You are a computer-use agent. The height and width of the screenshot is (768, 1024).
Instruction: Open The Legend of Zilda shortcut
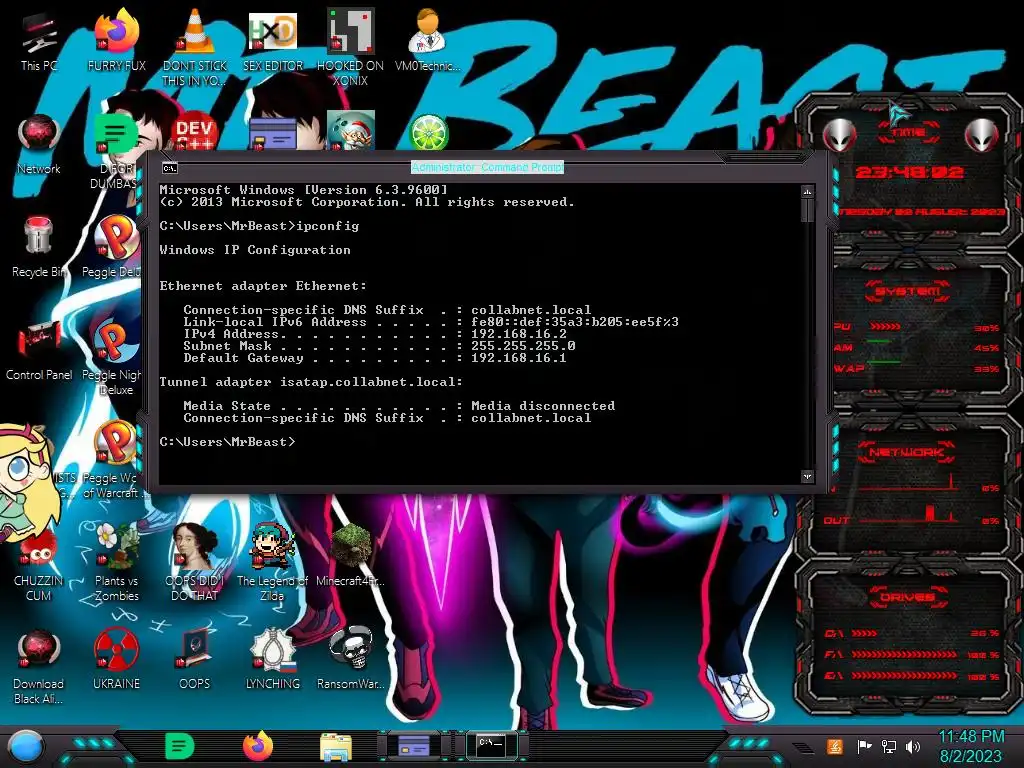tap(272, 562)
